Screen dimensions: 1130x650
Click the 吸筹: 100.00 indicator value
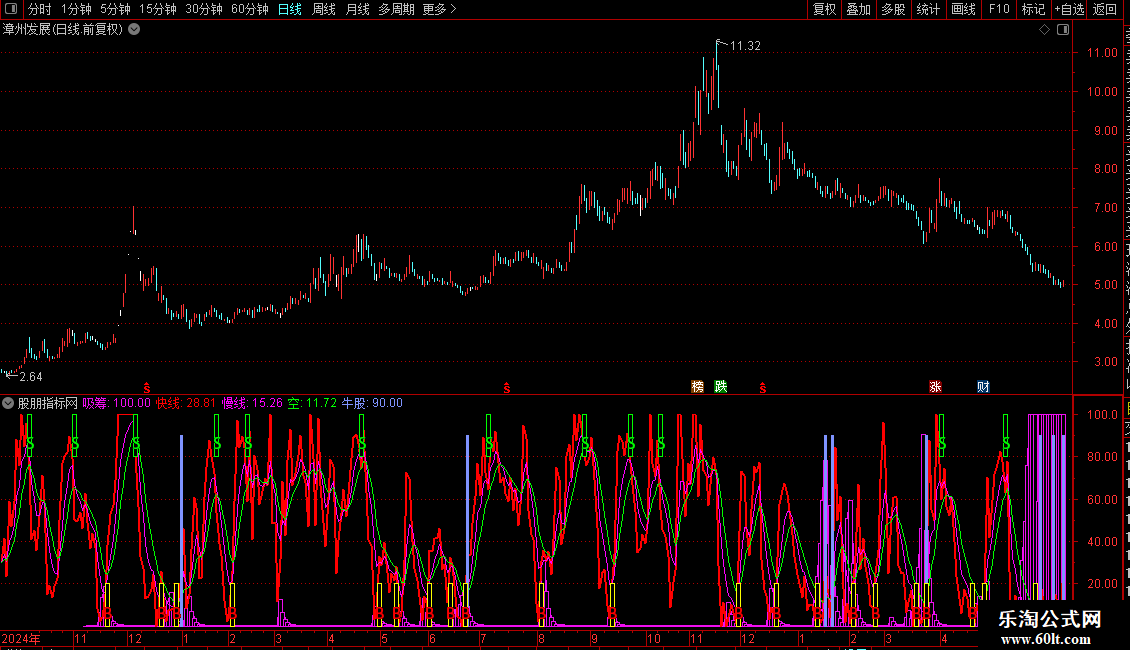point(117,403)
